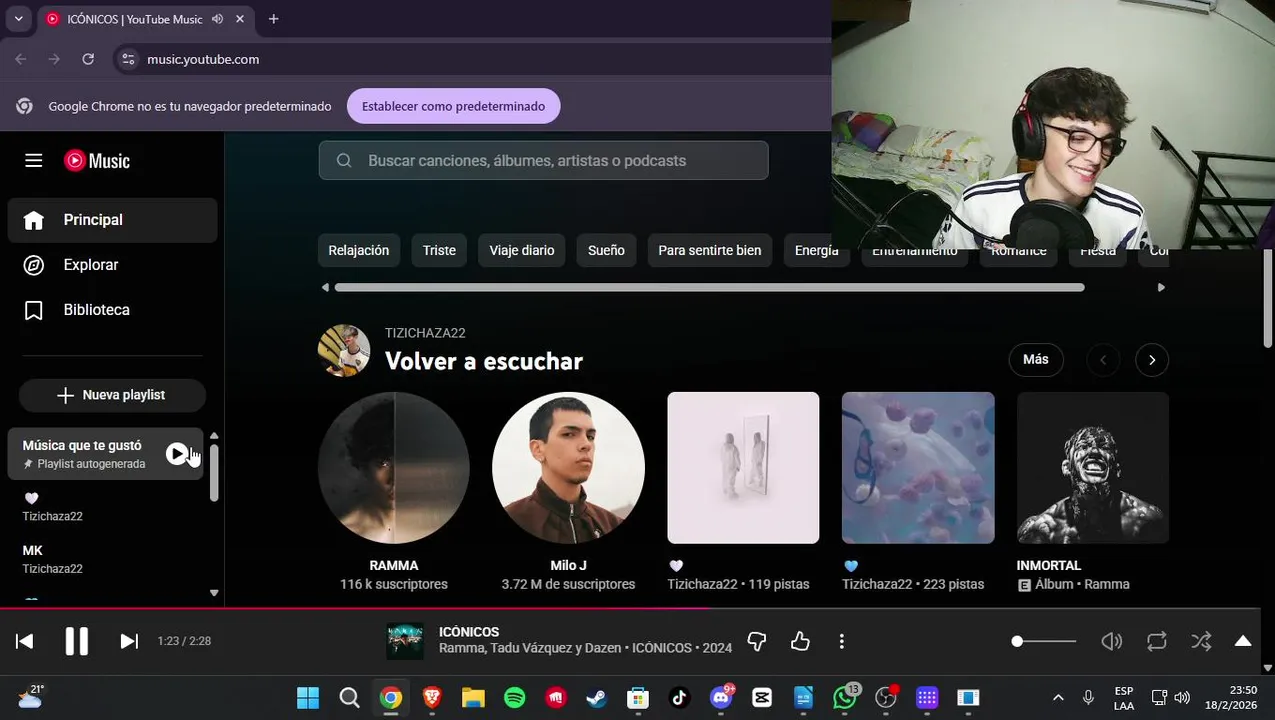The height and width of the screenshot is (720, 1275).
Task: Pause the current song
Action: 77,641
